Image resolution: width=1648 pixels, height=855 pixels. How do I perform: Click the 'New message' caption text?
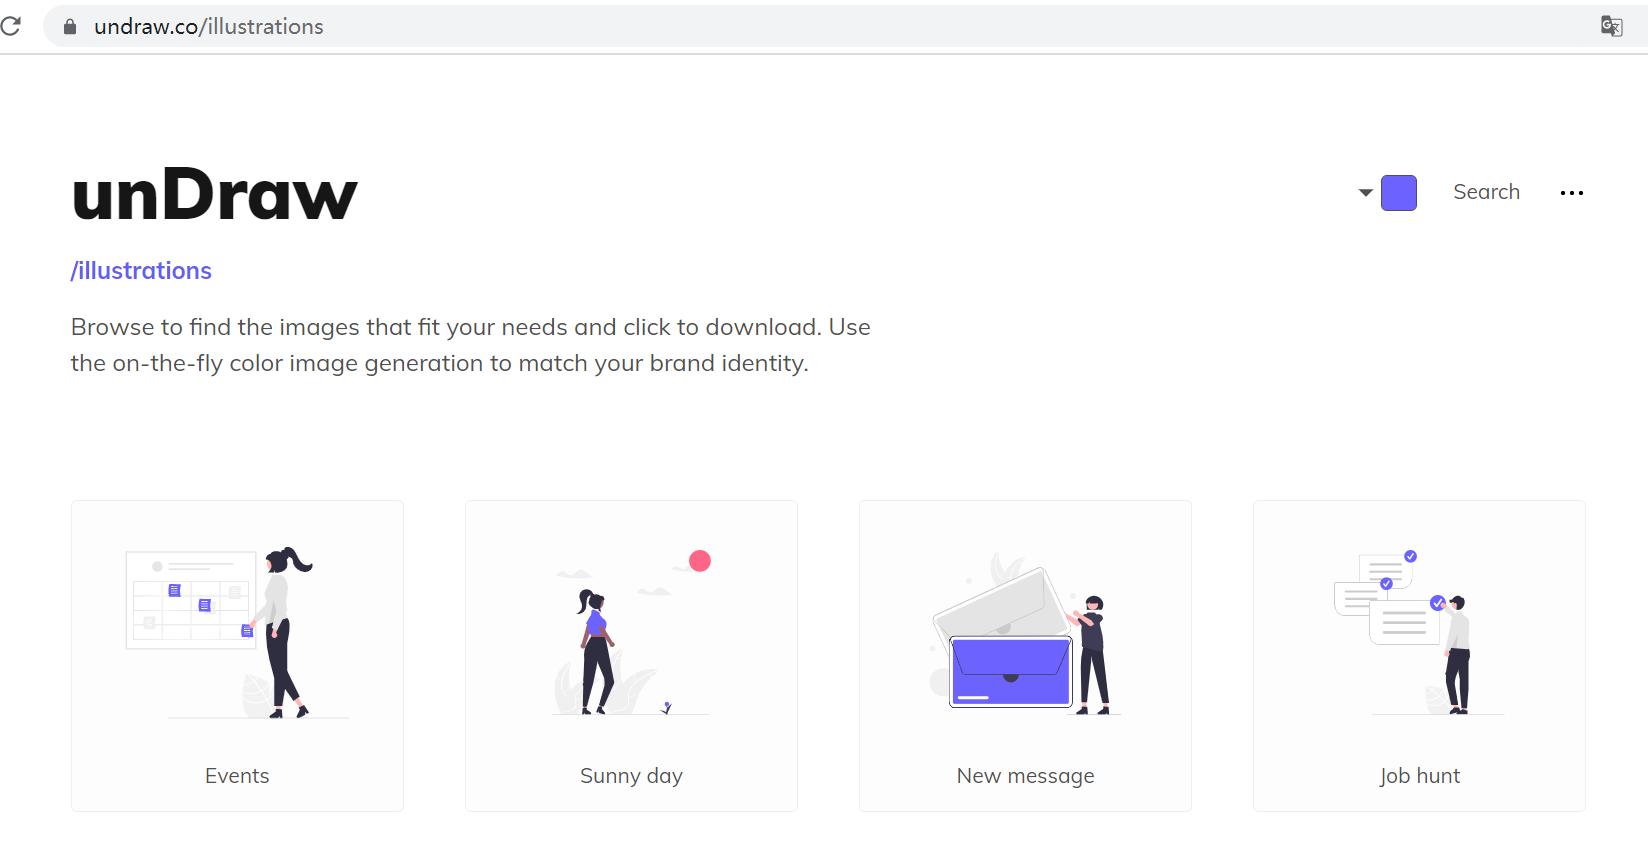click(x=1025, y=776)
